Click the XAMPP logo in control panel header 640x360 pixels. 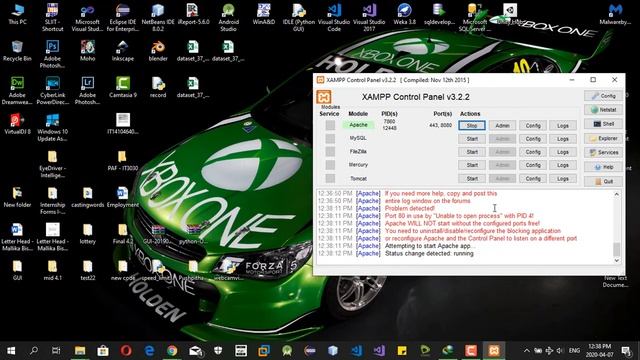(324, 97)
